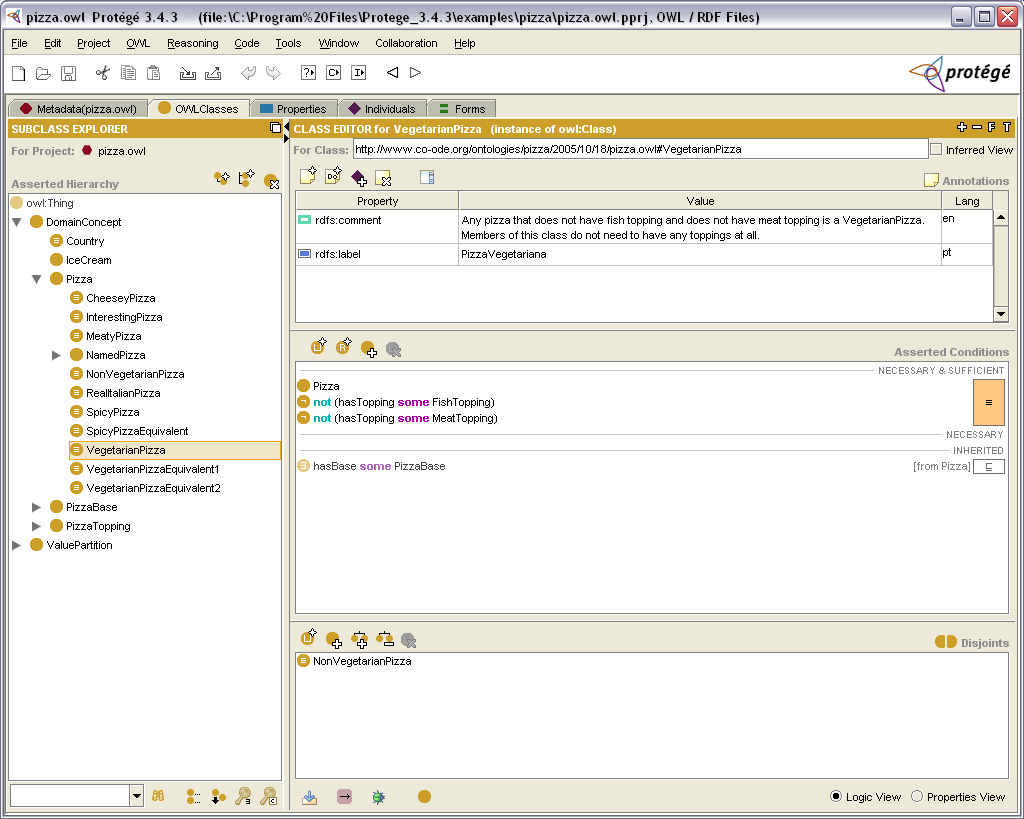Select SpicyPizza in the class hierarchy
The image size is (1024, 819).
(x=112, y=412)
